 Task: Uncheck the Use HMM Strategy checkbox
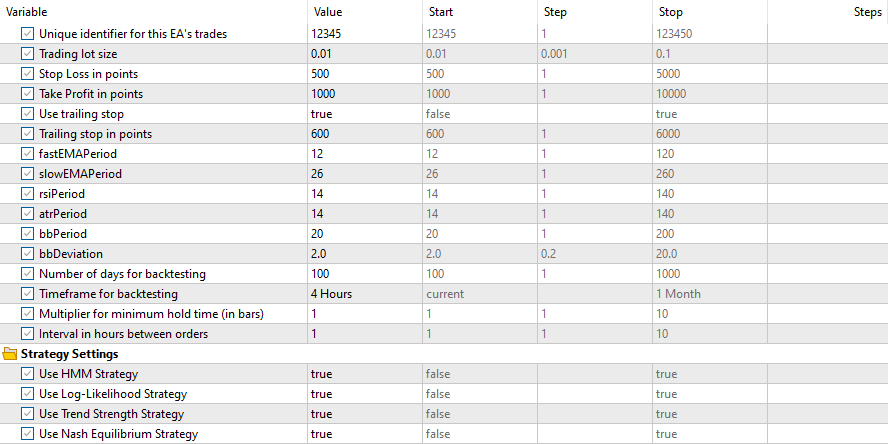[27, 374]
